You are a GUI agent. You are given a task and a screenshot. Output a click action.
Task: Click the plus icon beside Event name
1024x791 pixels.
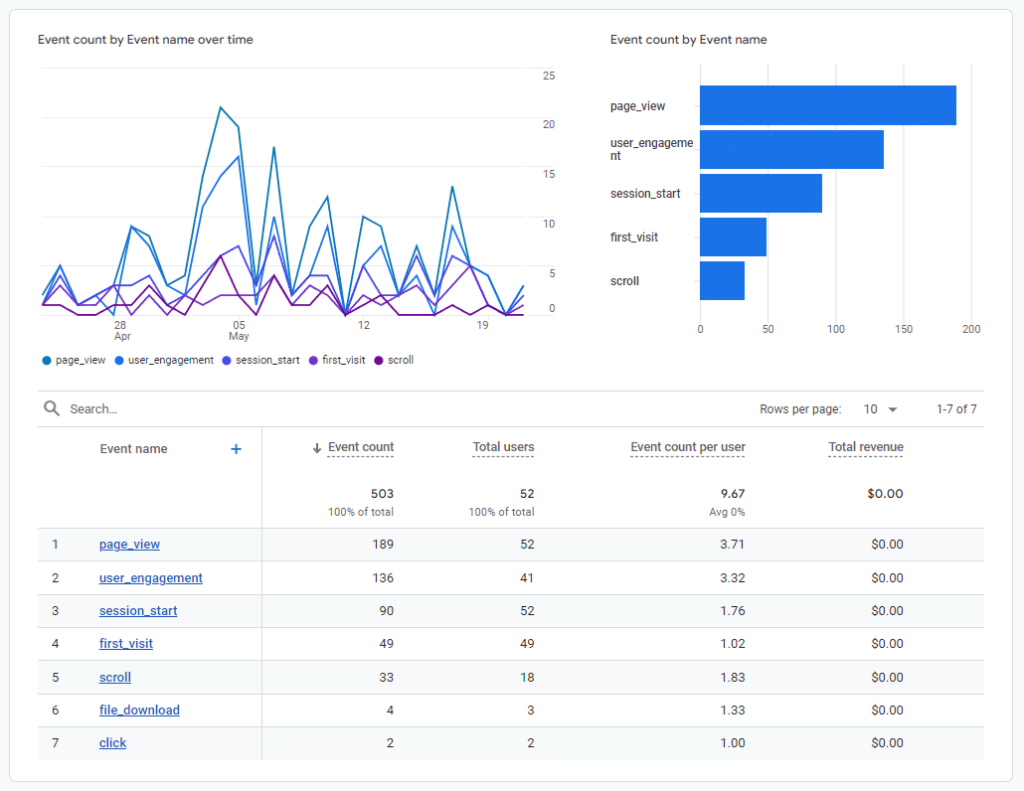click(236, 449)
